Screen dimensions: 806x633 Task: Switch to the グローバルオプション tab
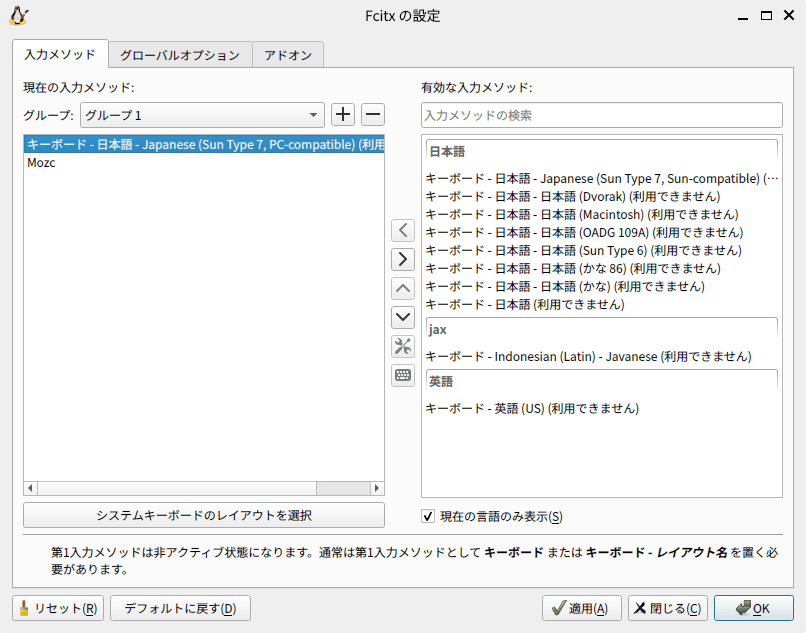180,55
